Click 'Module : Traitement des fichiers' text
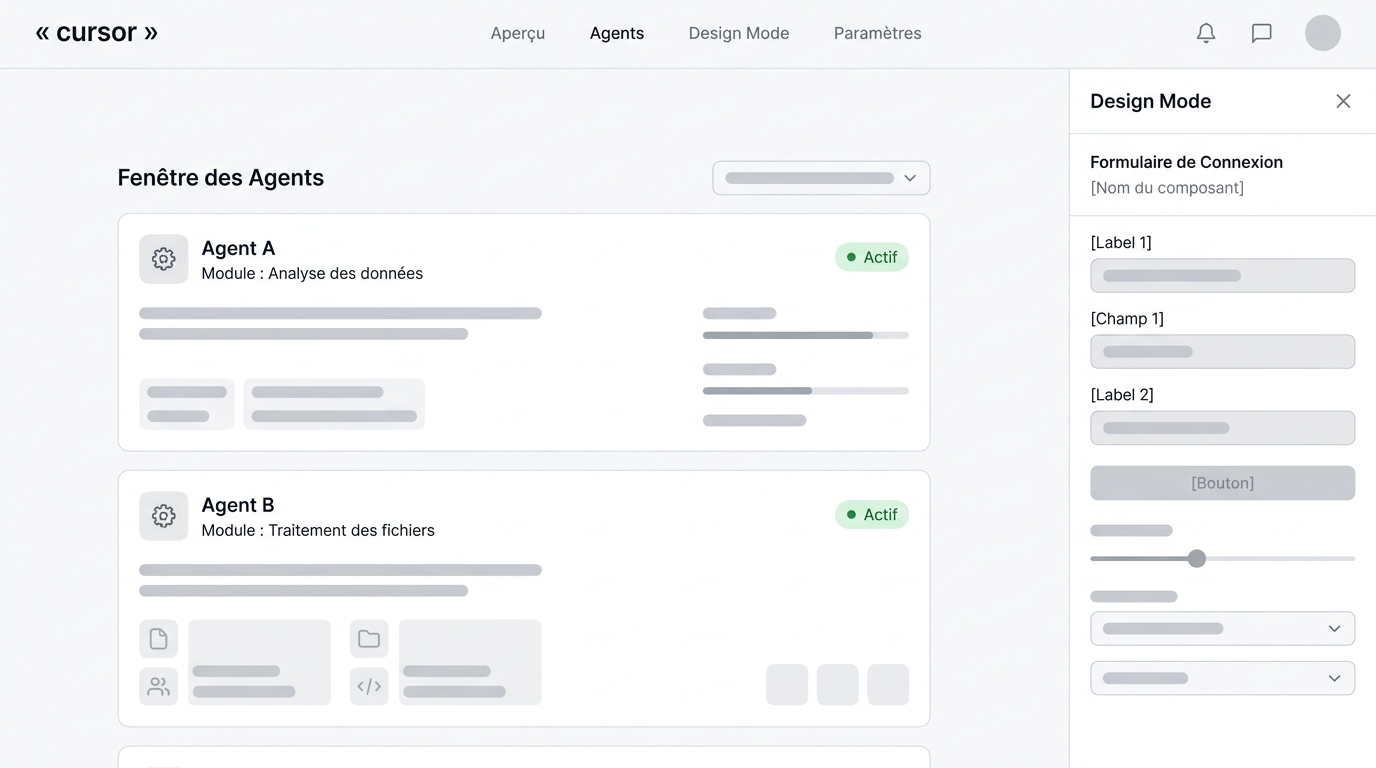1376x768 pixels. pyautogui.click(x=318, y=530)
